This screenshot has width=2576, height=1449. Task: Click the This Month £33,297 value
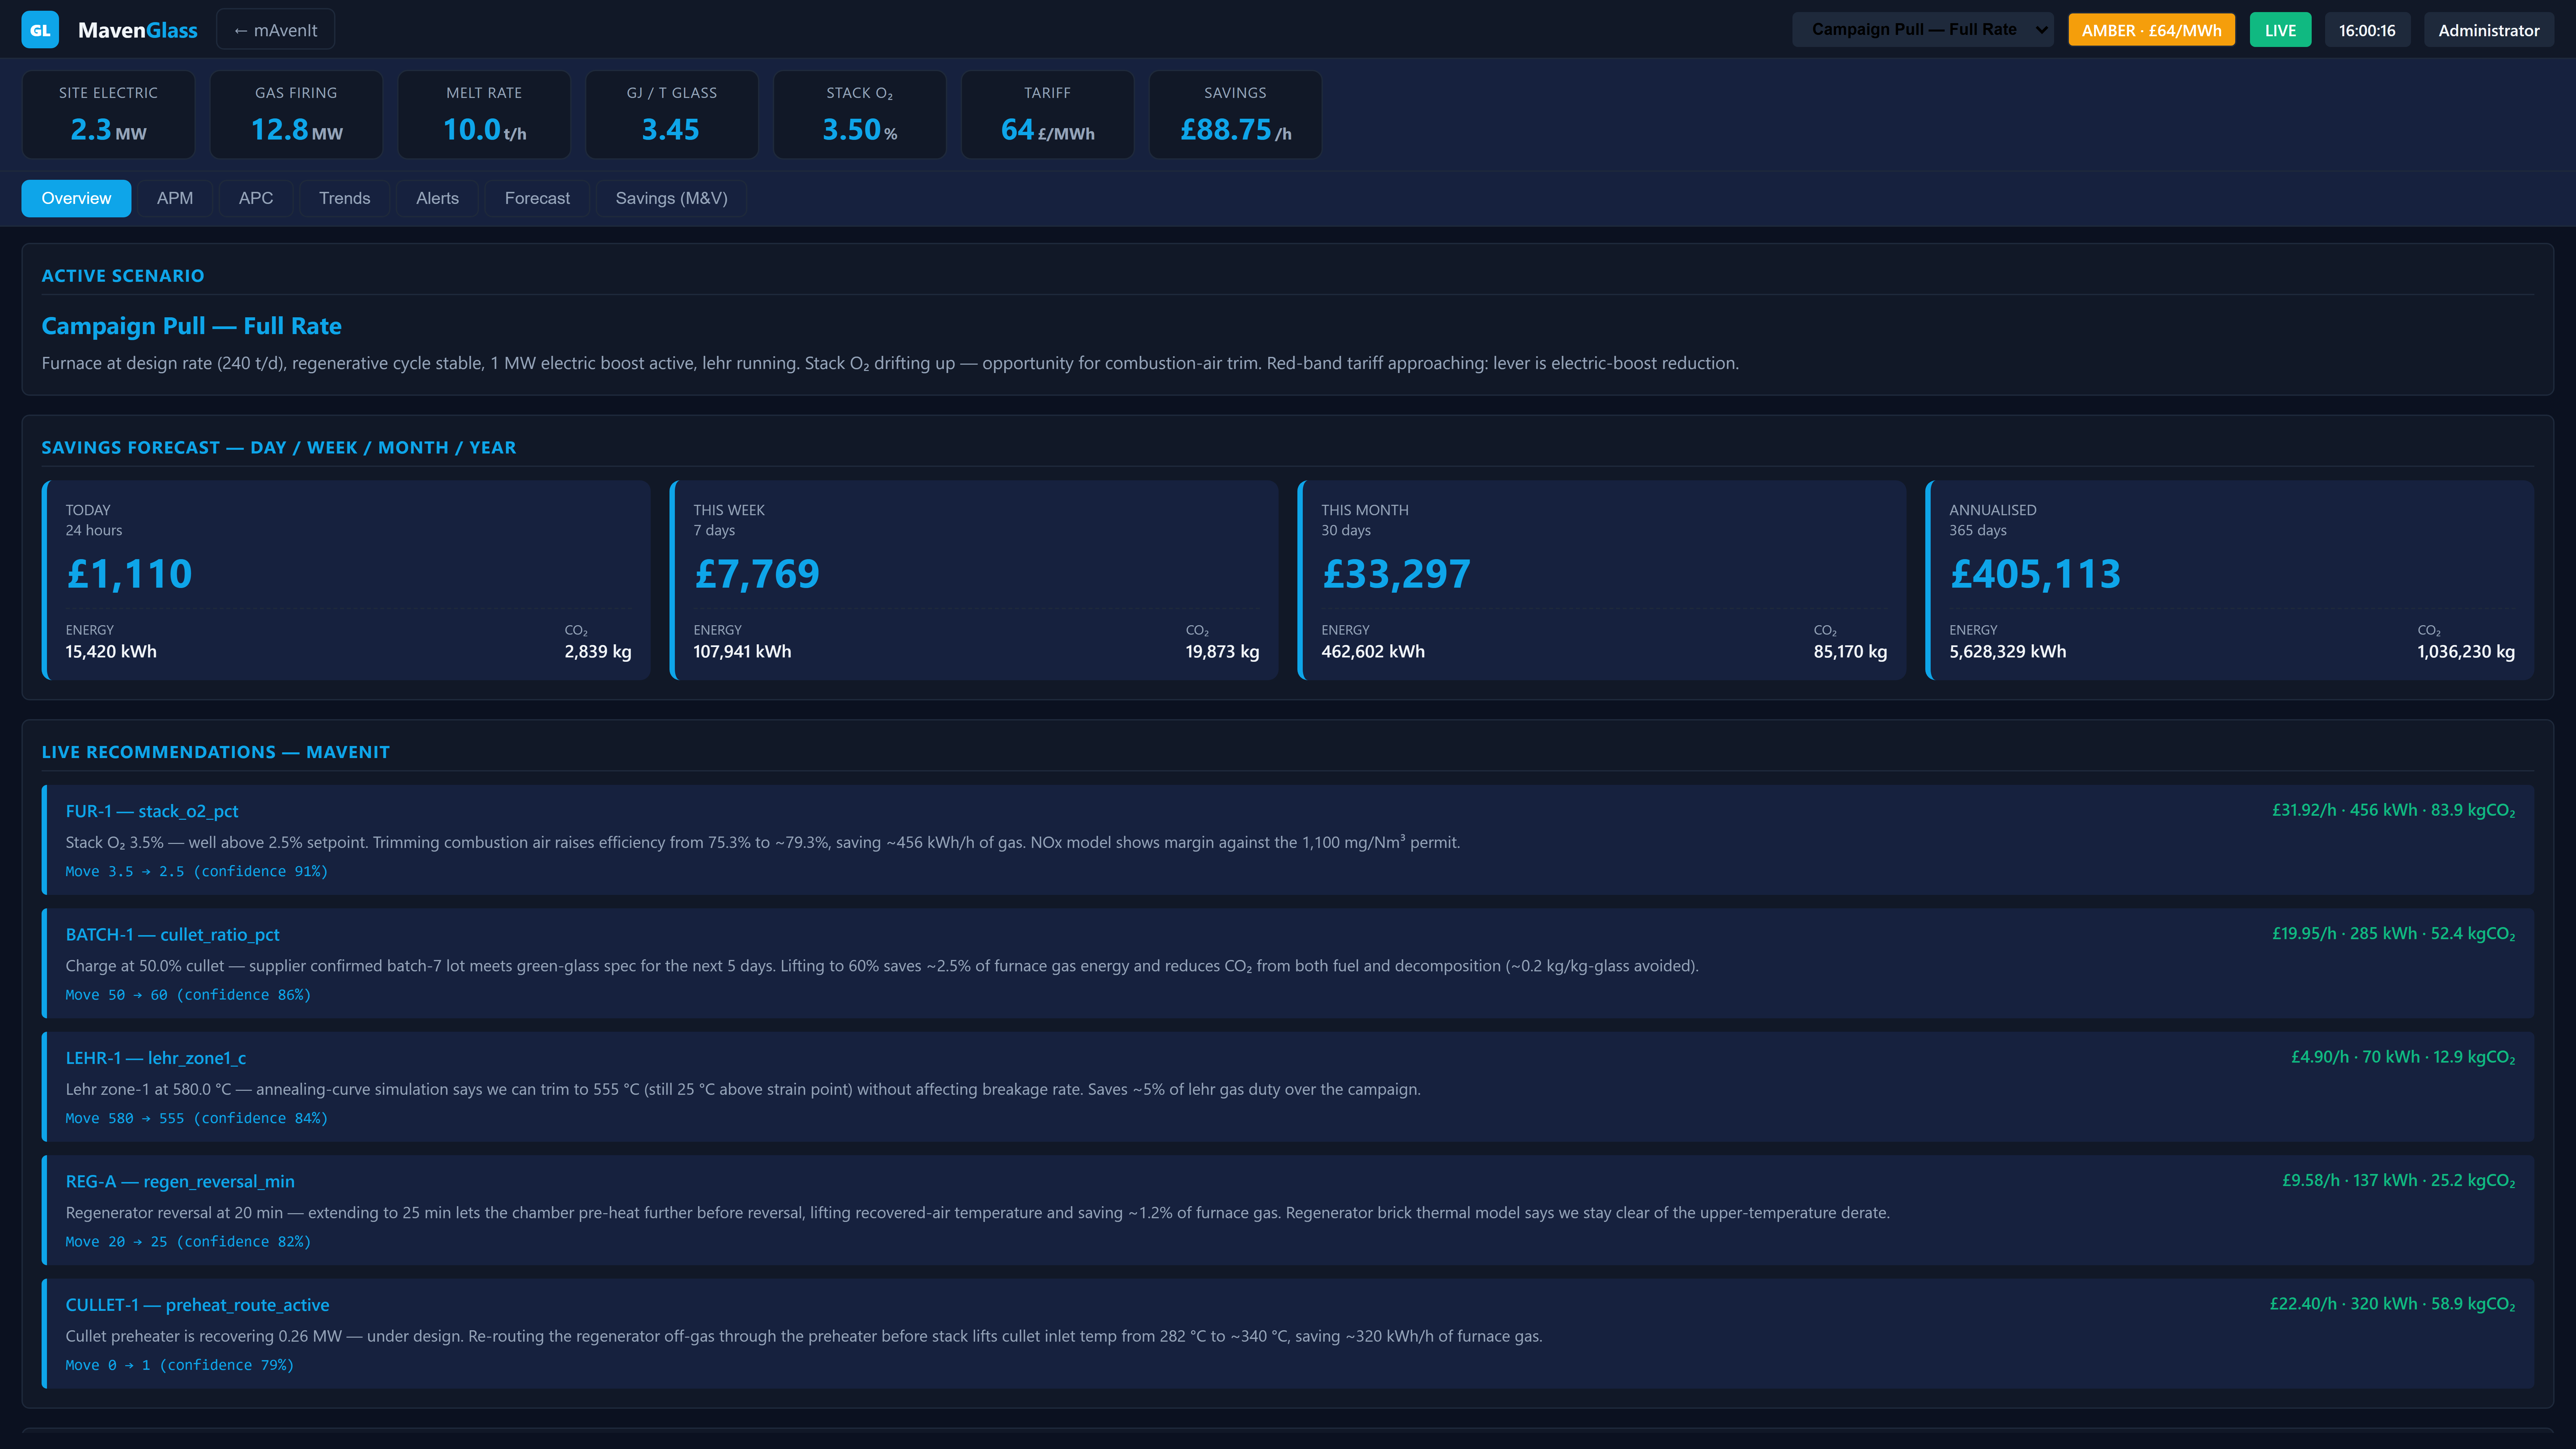tap(1396, 574)
